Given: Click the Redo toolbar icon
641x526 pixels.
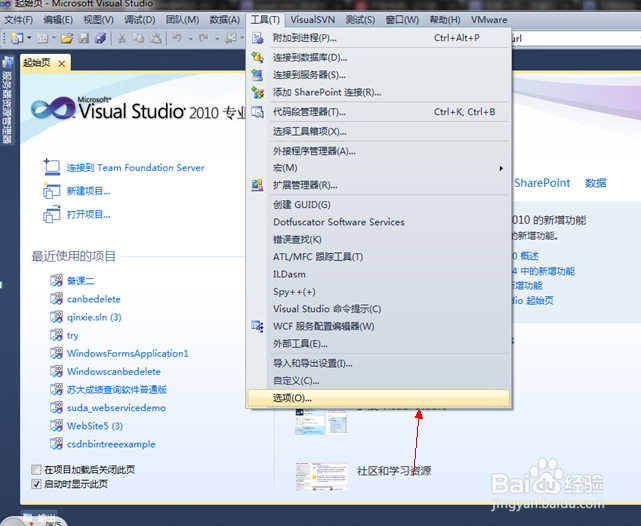Looking at the screenshot, I should [x=203, y=38].
